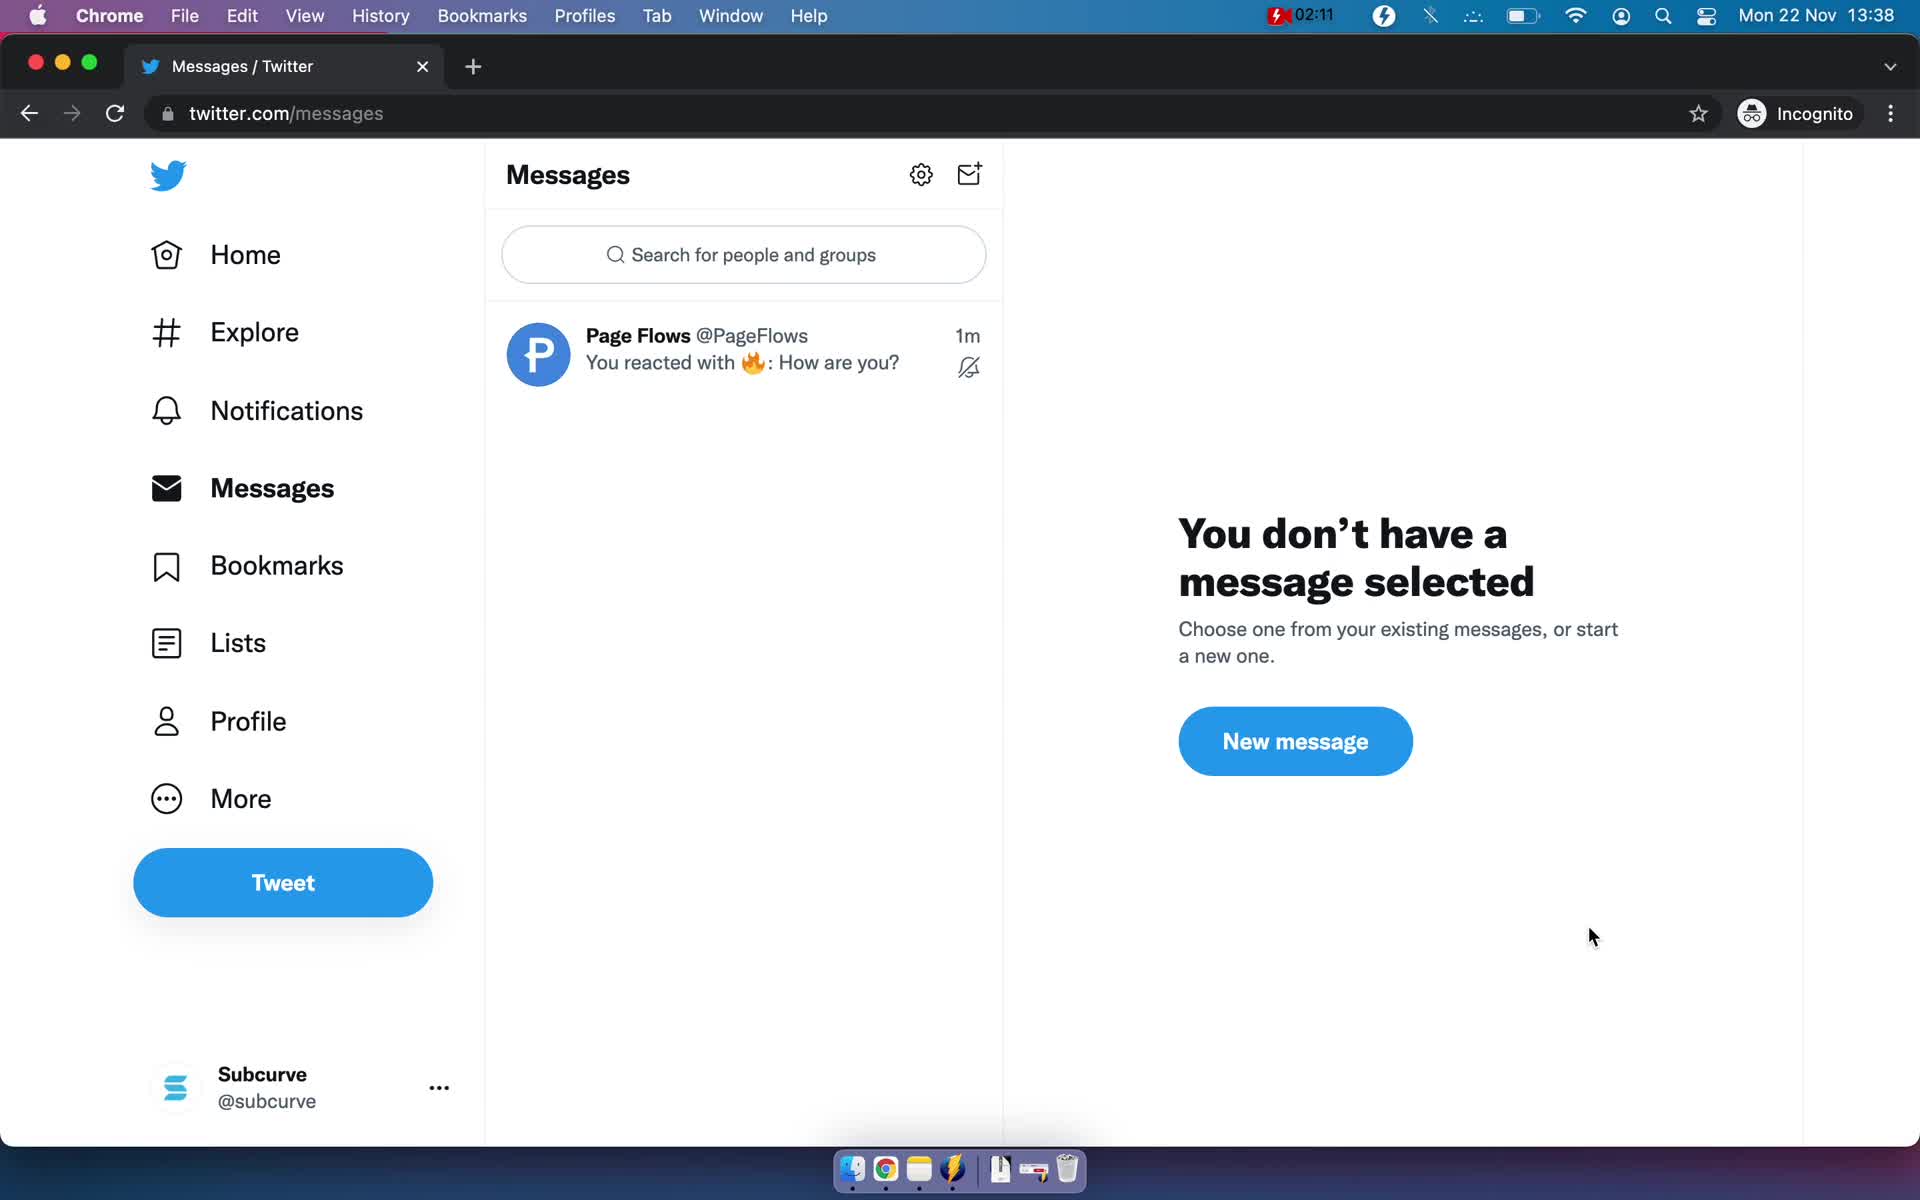The height and width of the screenshot is (1200, 1920).
Task: Open the Help menu
Action: (809, 16)
